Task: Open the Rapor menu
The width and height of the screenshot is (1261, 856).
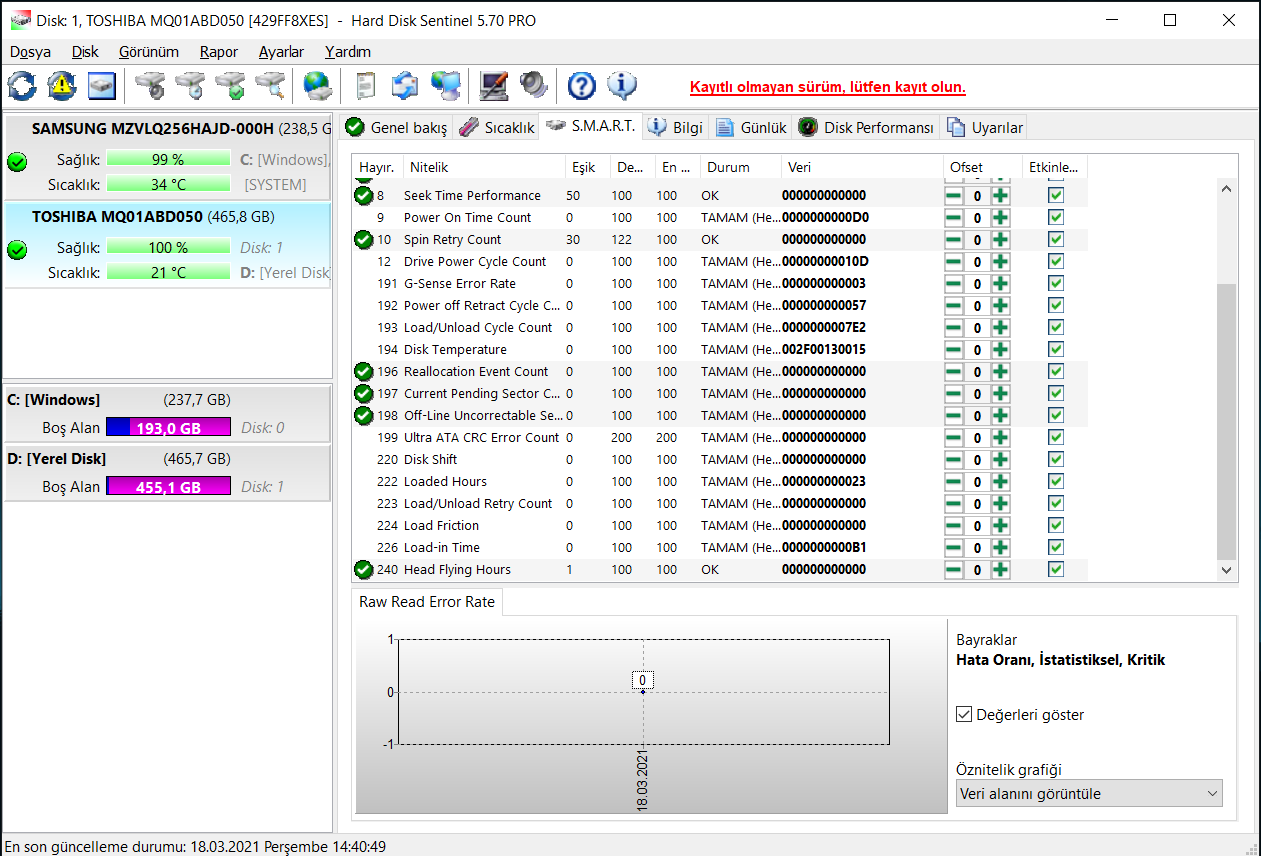Action: 218,52
